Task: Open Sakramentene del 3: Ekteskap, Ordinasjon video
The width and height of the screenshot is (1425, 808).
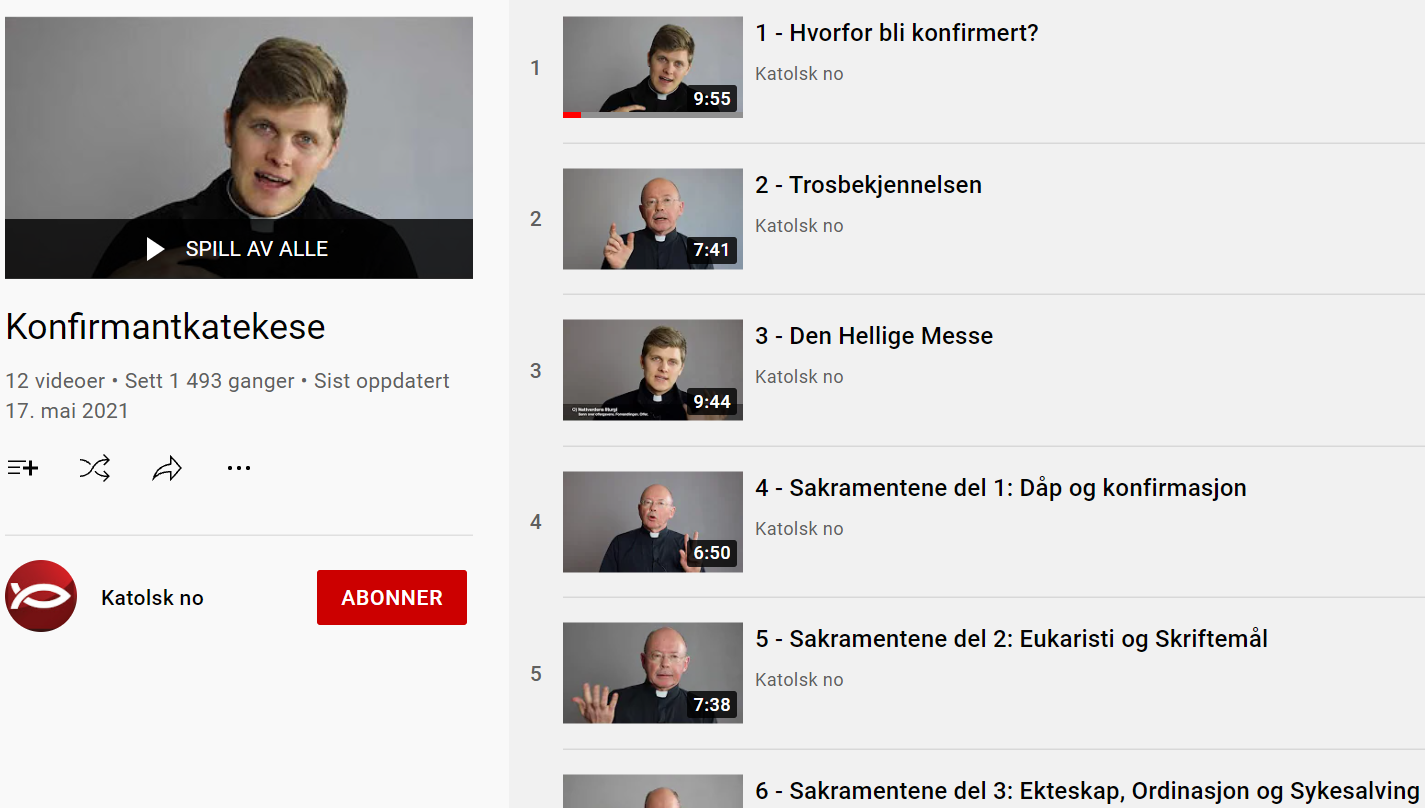Action: point(1087,791)
